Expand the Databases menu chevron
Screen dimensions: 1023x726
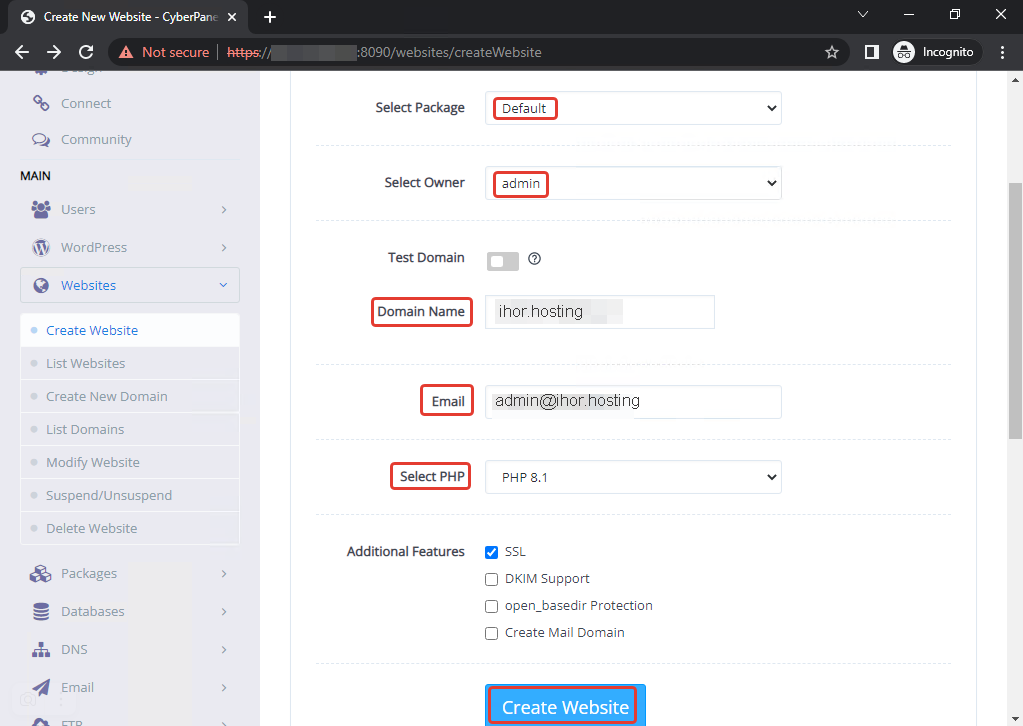tap(224, 611)
